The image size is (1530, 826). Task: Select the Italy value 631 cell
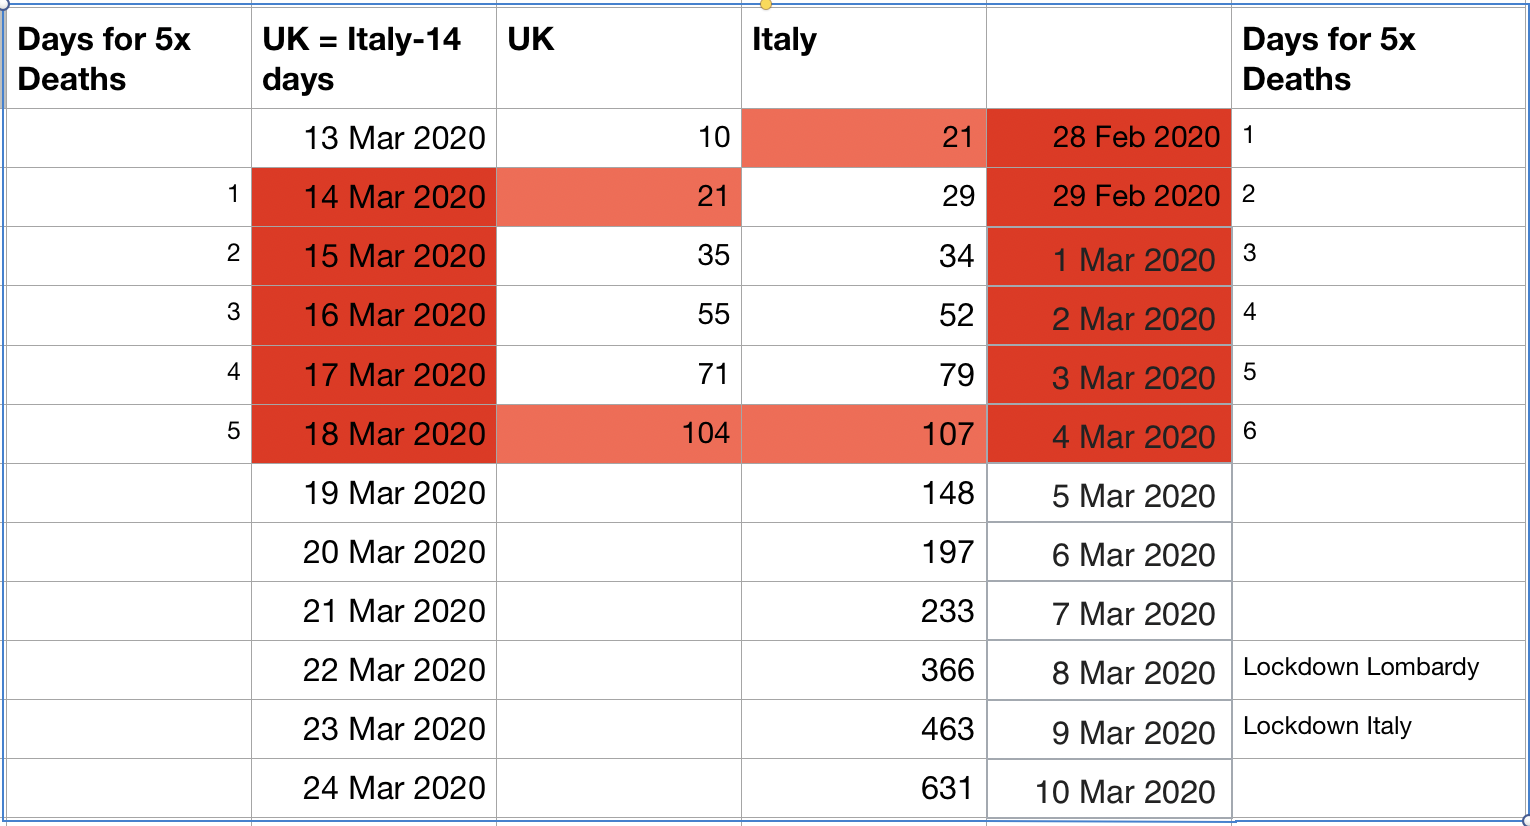tap(864, 788)
